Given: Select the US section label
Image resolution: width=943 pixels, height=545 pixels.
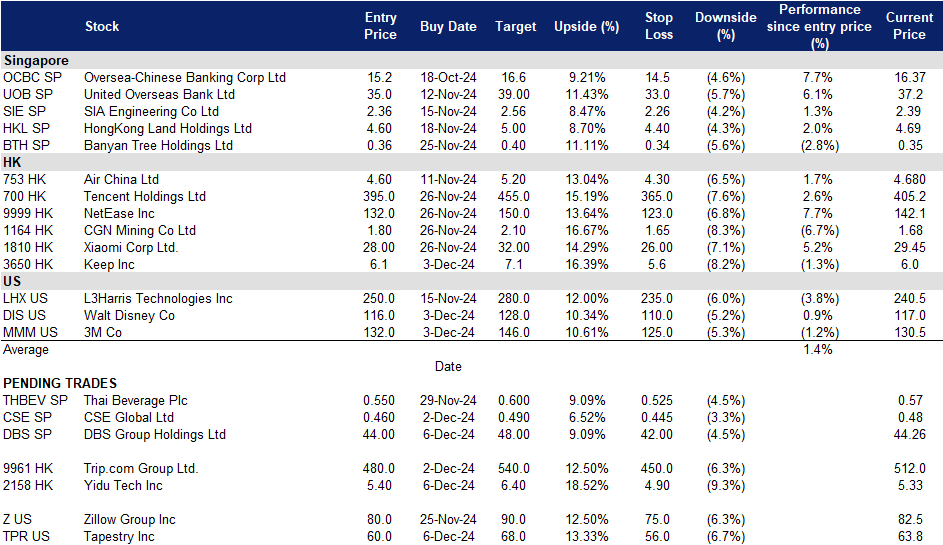Looking at the screenshot, I should [12, 282].
